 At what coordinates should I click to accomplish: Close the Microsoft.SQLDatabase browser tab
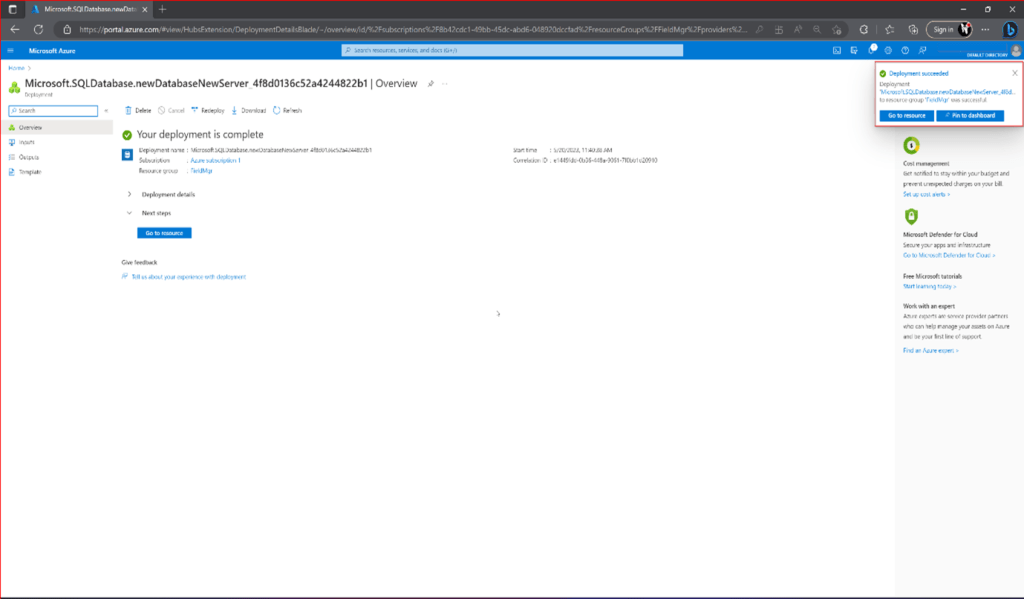145,9
